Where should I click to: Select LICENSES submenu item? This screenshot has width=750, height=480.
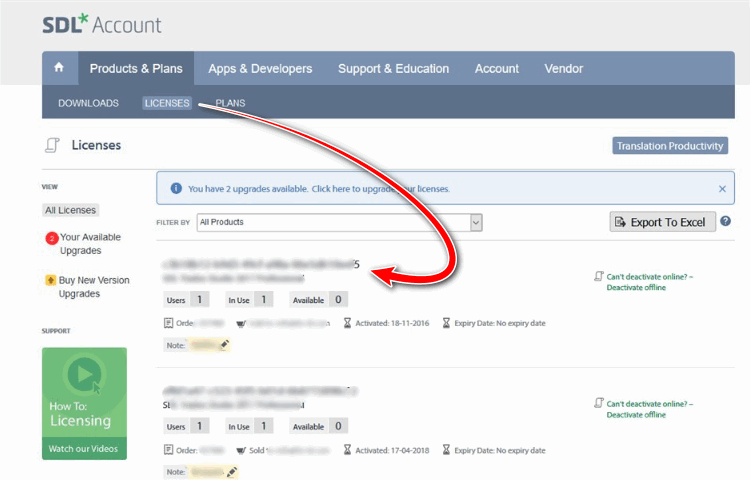coord(167,103)
